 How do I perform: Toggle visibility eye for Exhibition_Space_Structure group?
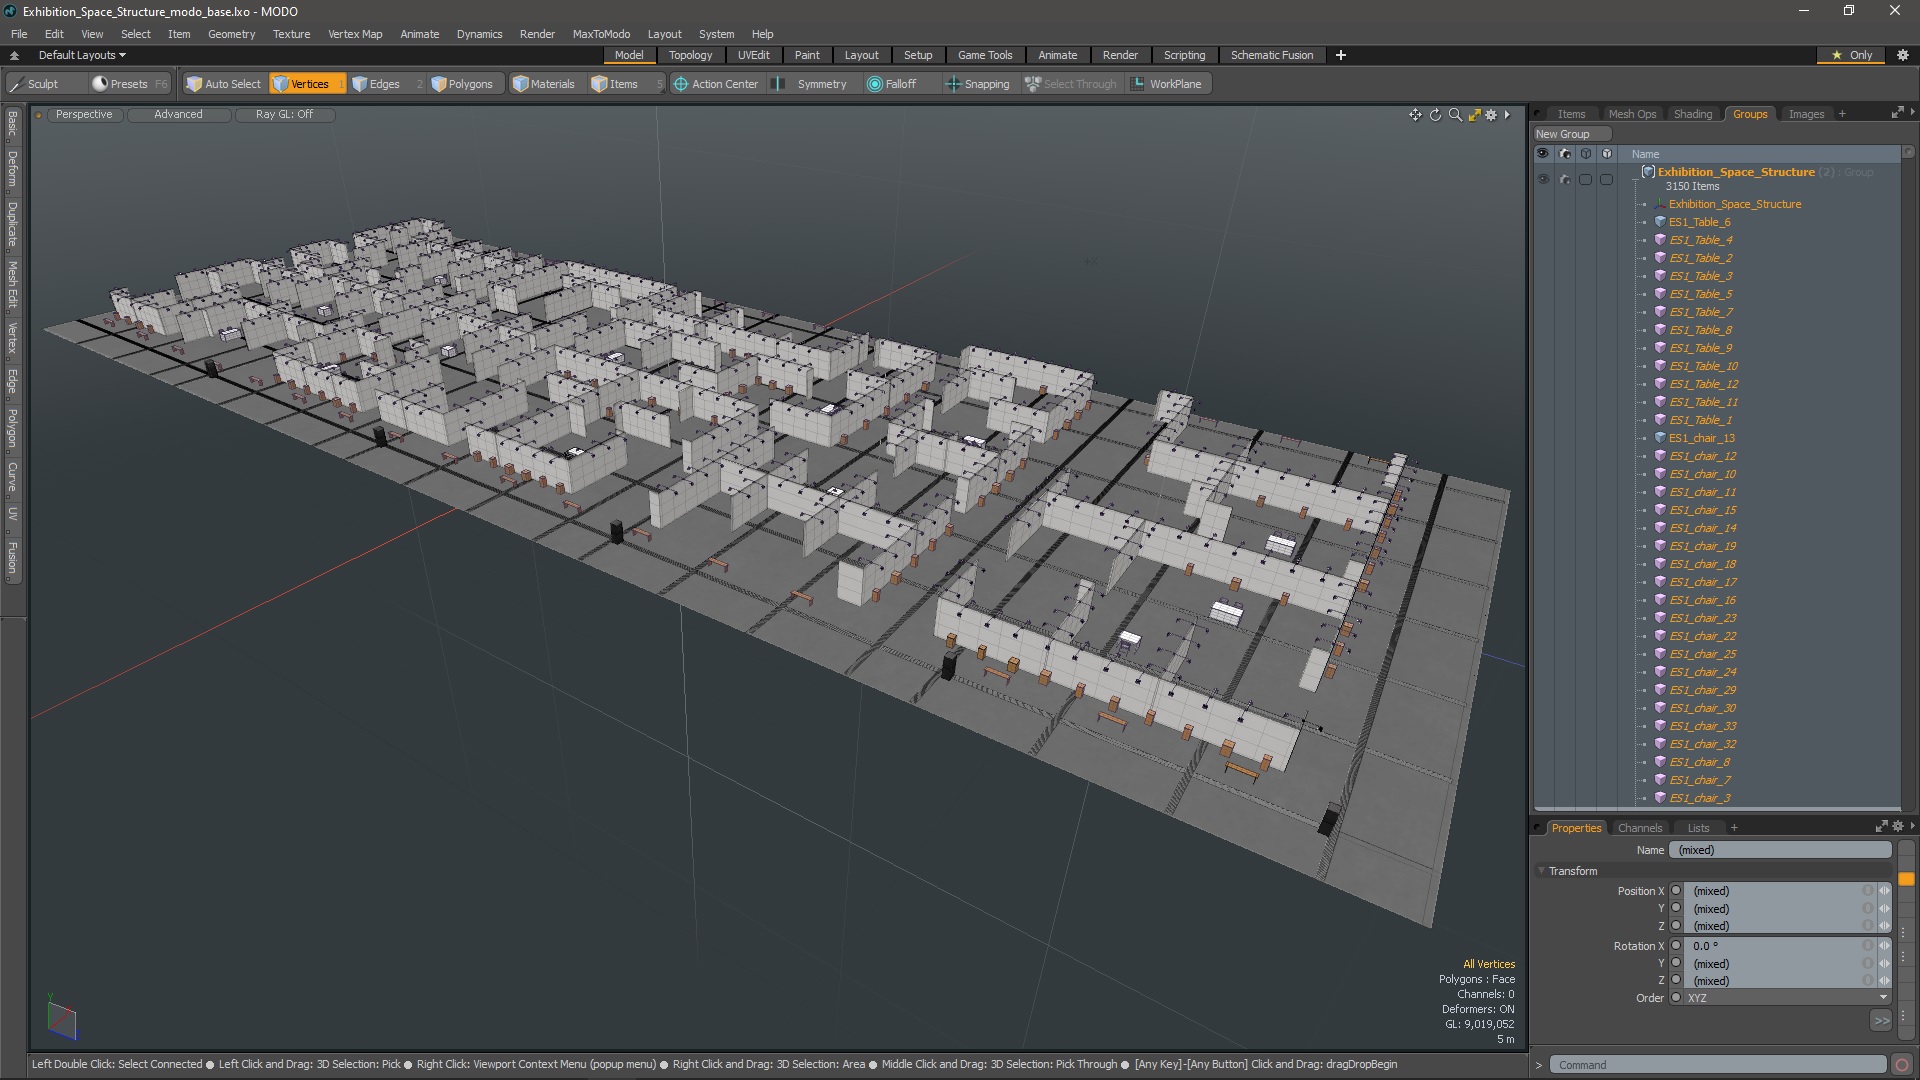point(1543,180)
